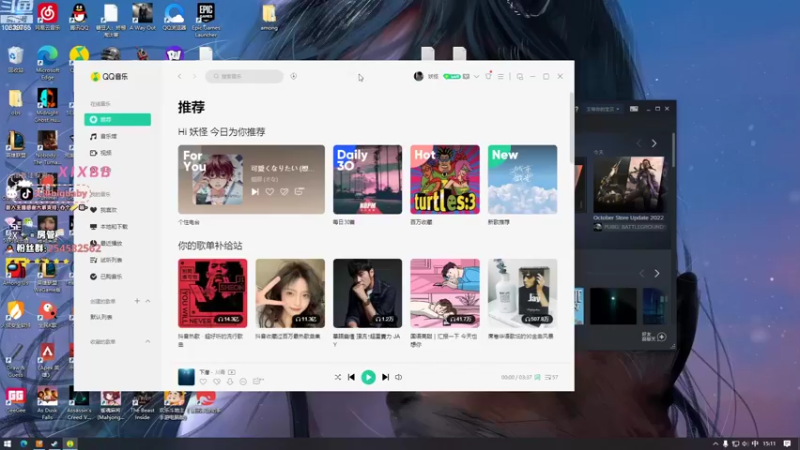Select the A Way Out desktop icon
This screenshot has width=800, height=450.
click(x=142, y=17)
